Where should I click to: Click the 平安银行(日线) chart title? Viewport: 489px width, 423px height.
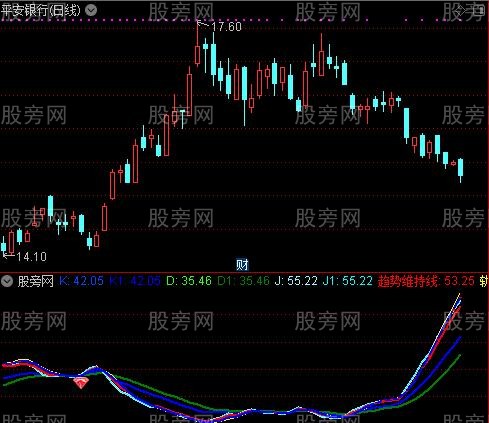pos(40,10)
